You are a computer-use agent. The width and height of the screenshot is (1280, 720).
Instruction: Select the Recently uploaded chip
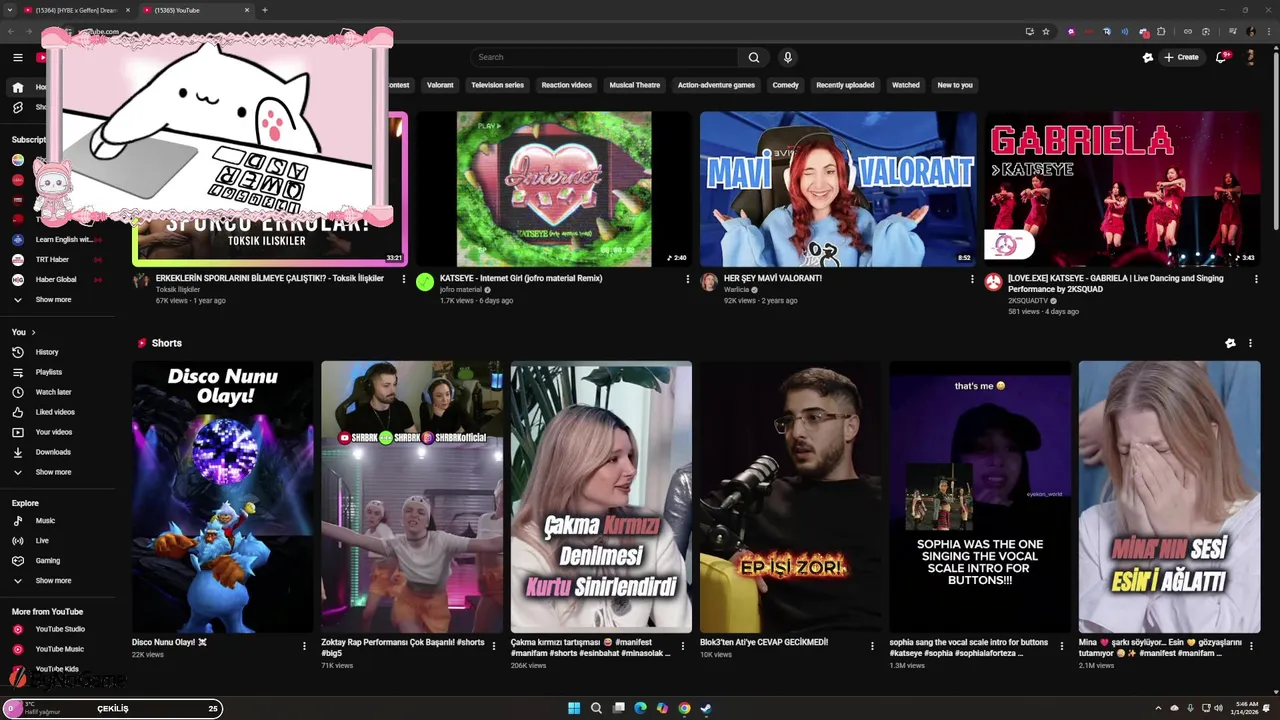click(x=845, y=85)
